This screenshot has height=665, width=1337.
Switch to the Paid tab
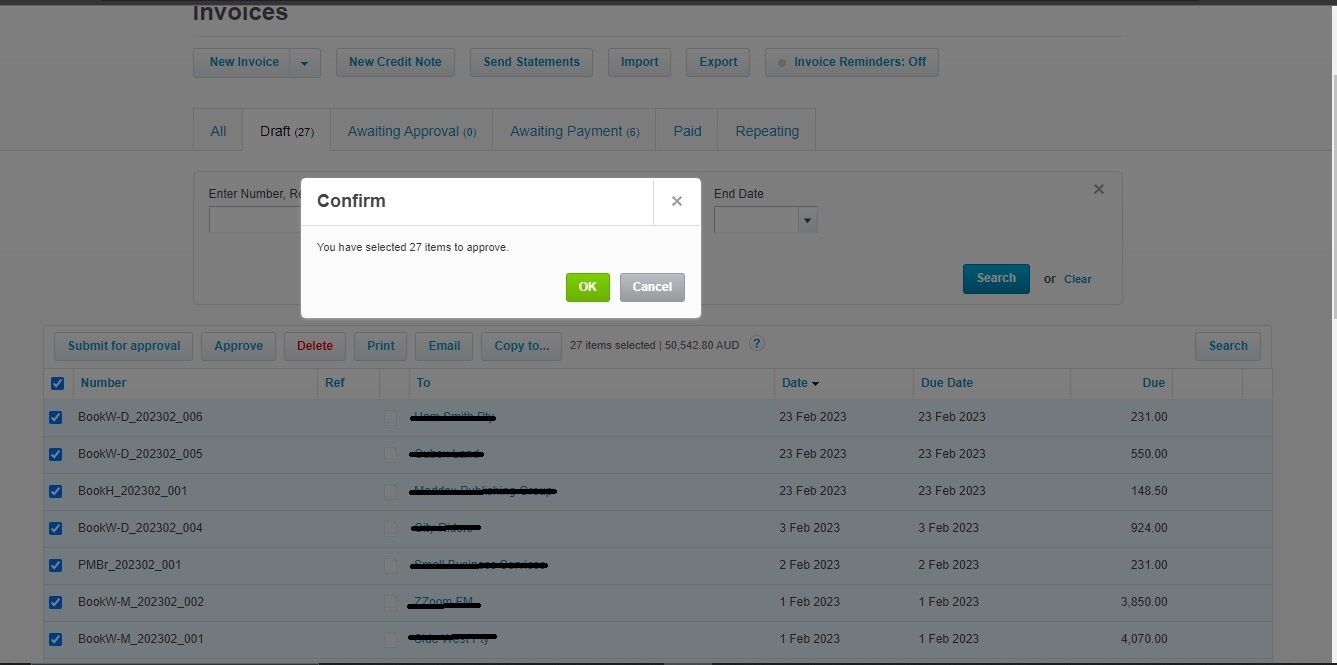coord(687,131)
